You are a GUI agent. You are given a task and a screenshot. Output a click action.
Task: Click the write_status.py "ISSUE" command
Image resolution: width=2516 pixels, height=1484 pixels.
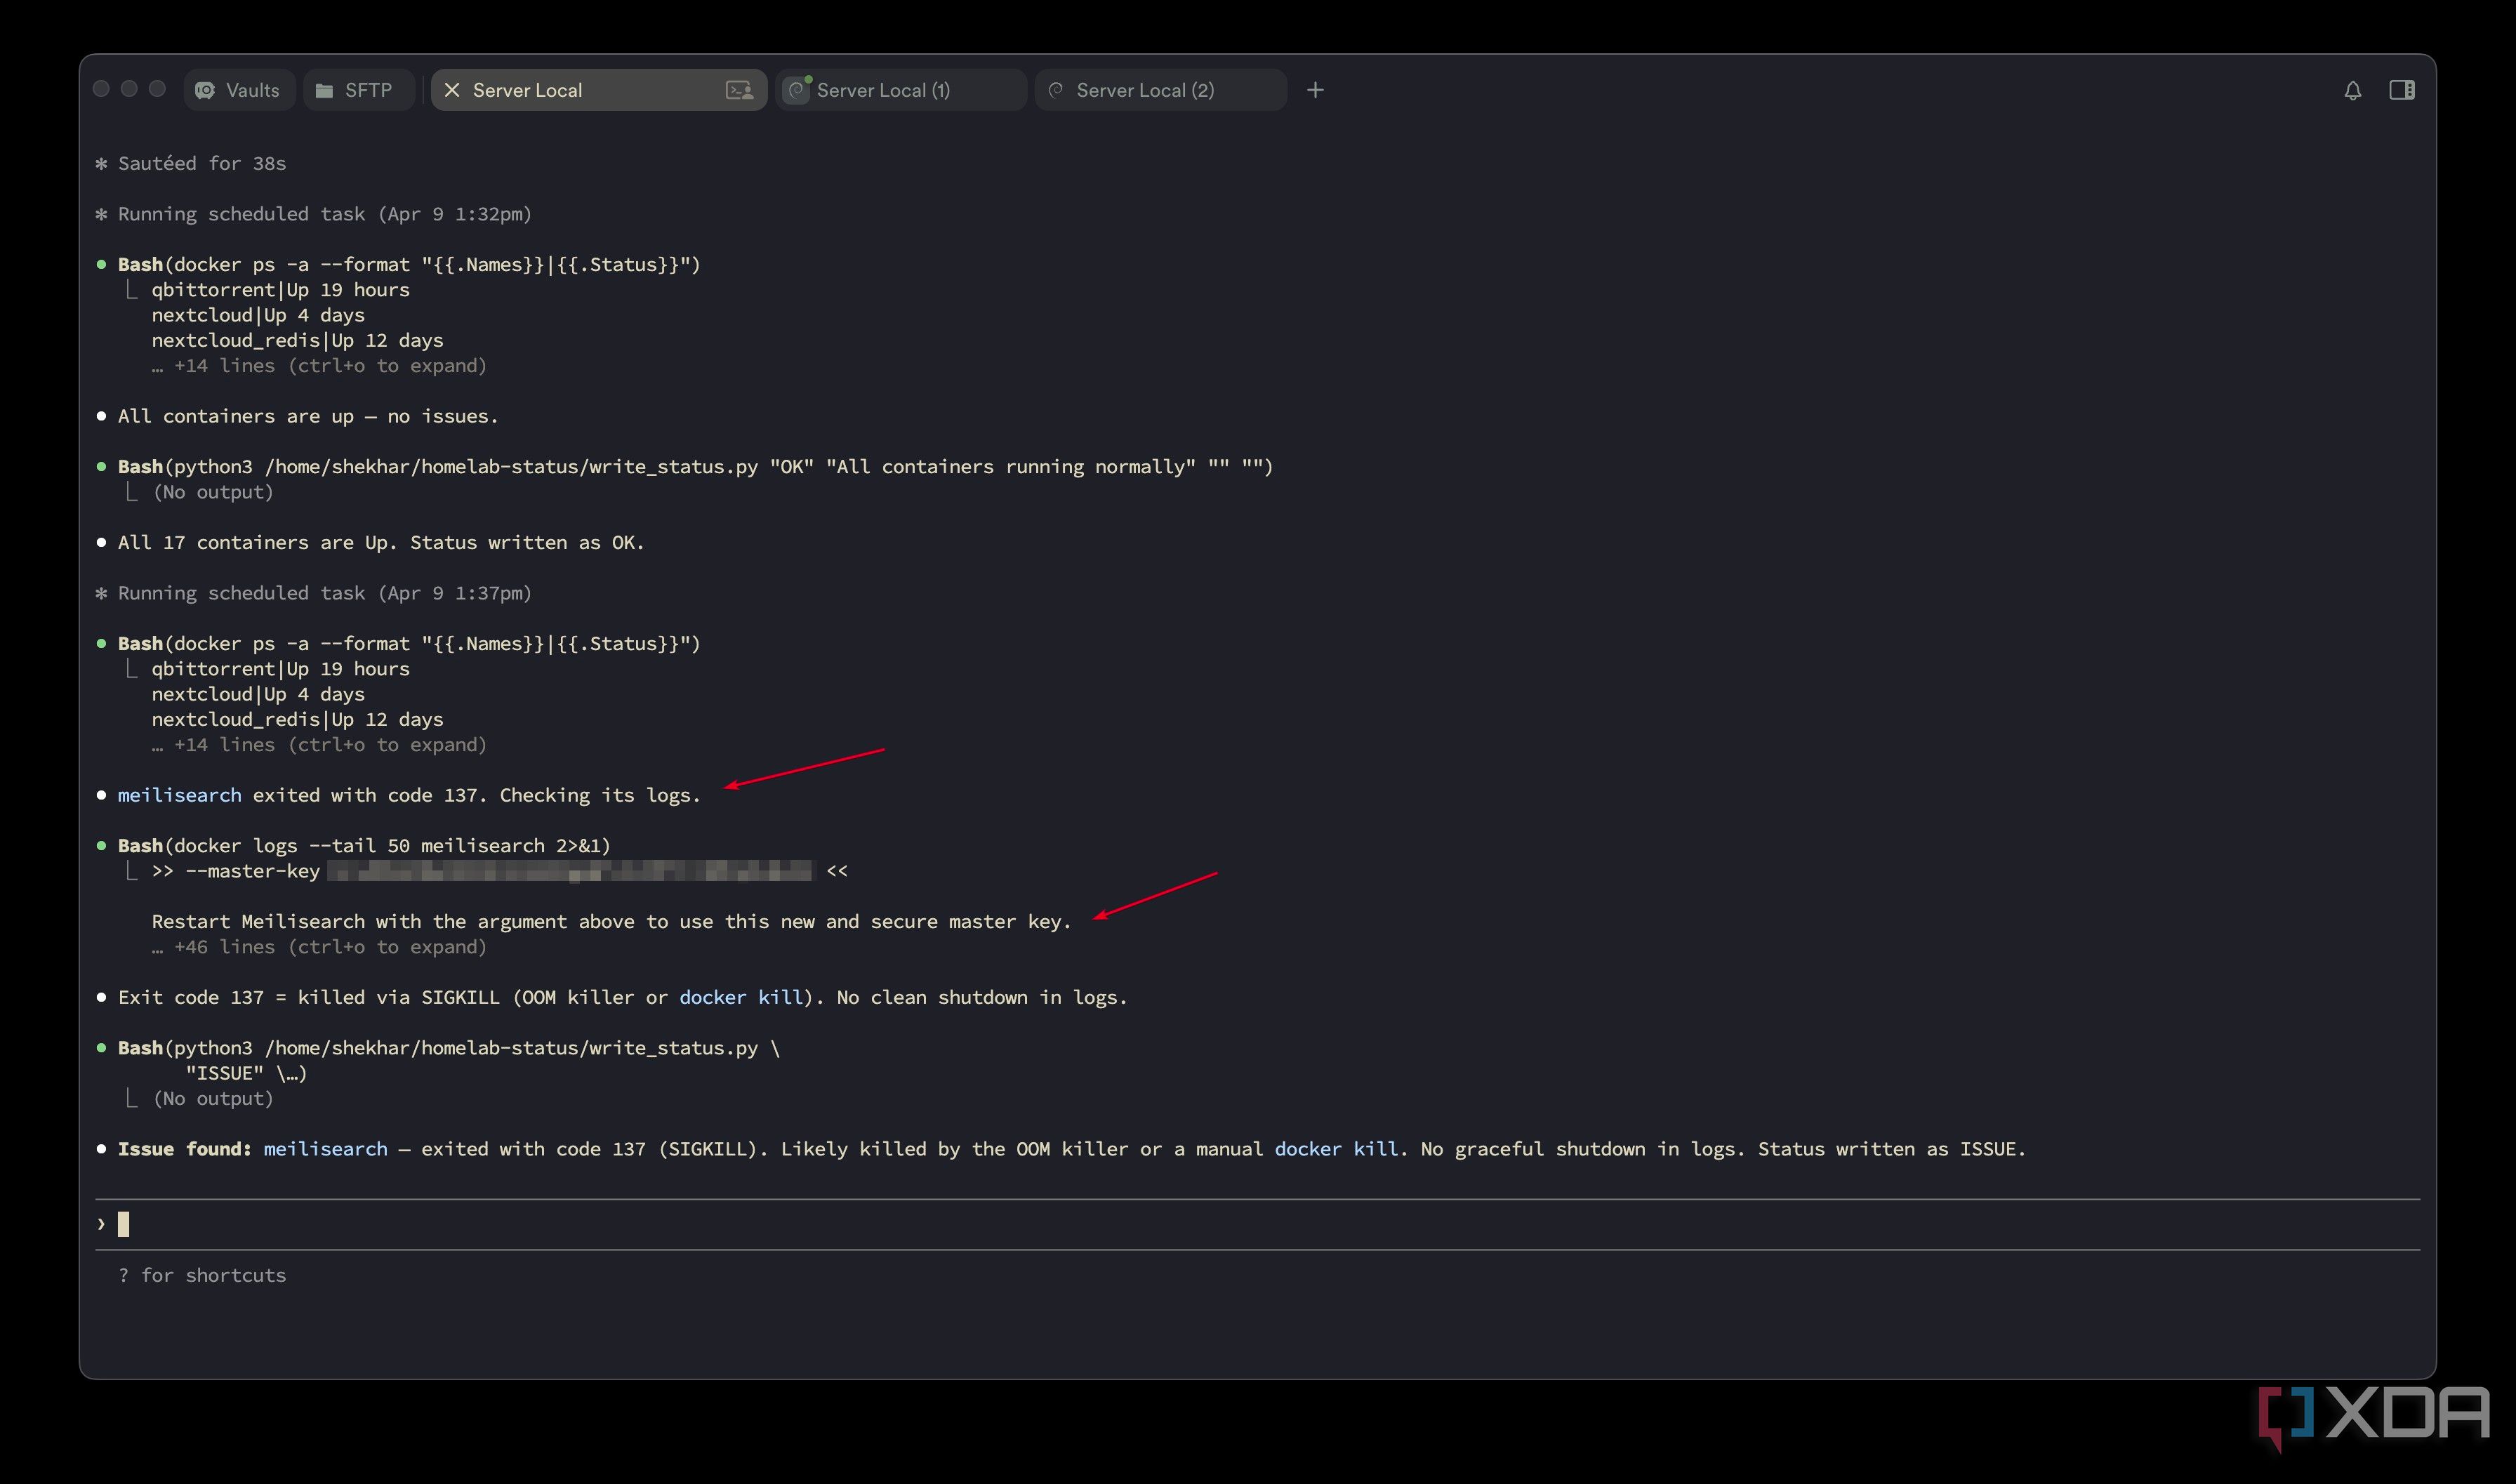point(448,1060)
